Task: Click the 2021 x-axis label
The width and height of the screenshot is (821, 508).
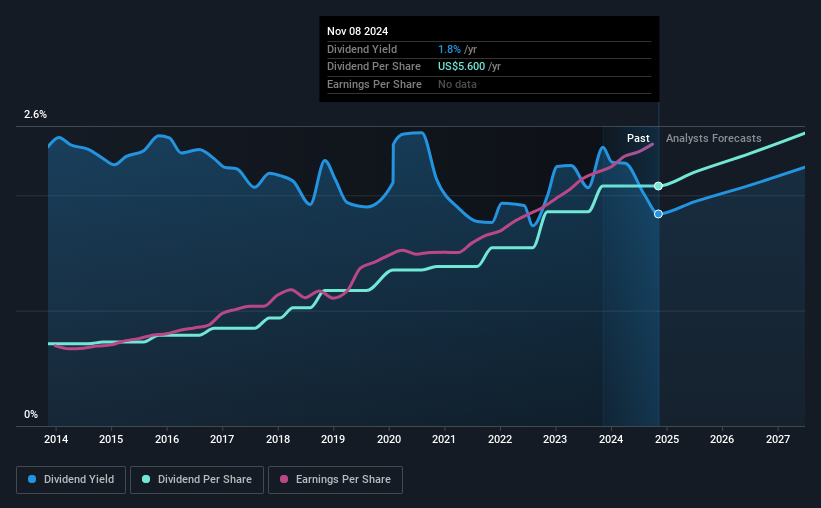Action: [444, 439]
